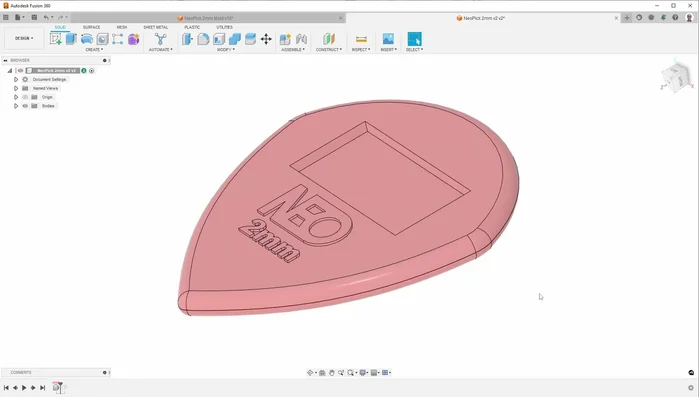Image resolution: width=699 pixels, height=397 pixels.
Task: Click the activate radio button on root component
Action: click(x=91, y=70)
